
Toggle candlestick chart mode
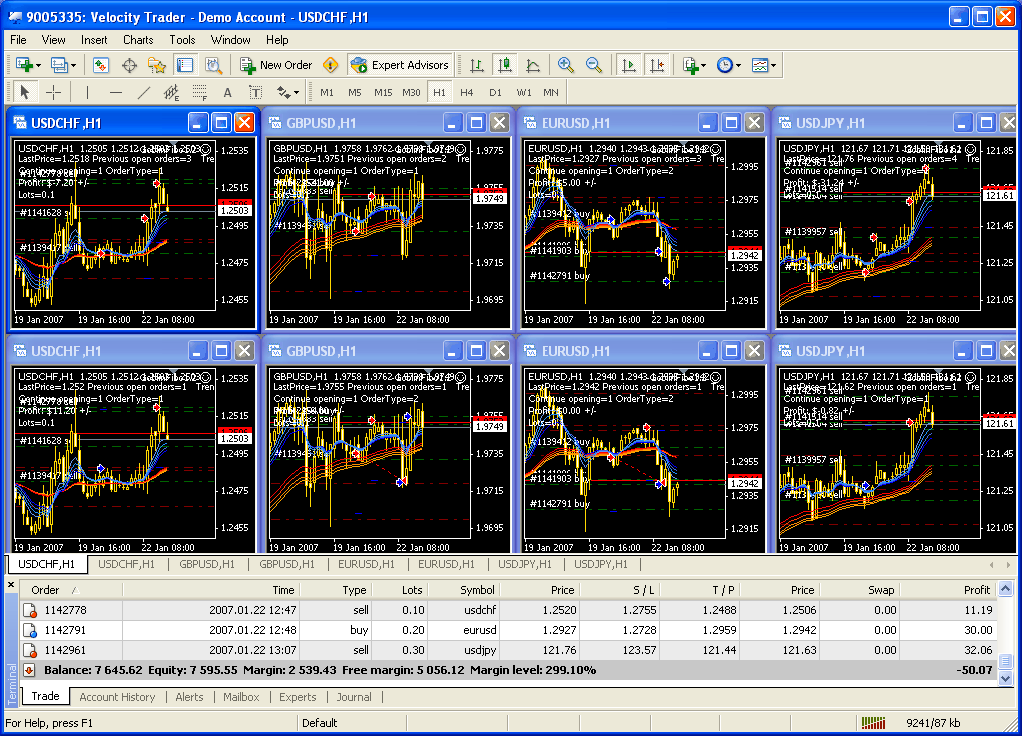pos(505,65)
